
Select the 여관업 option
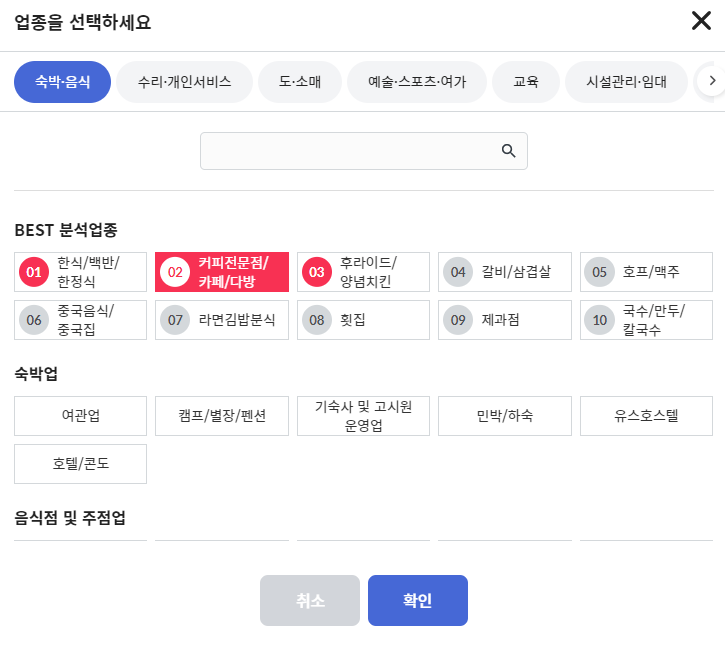point(80,416)
